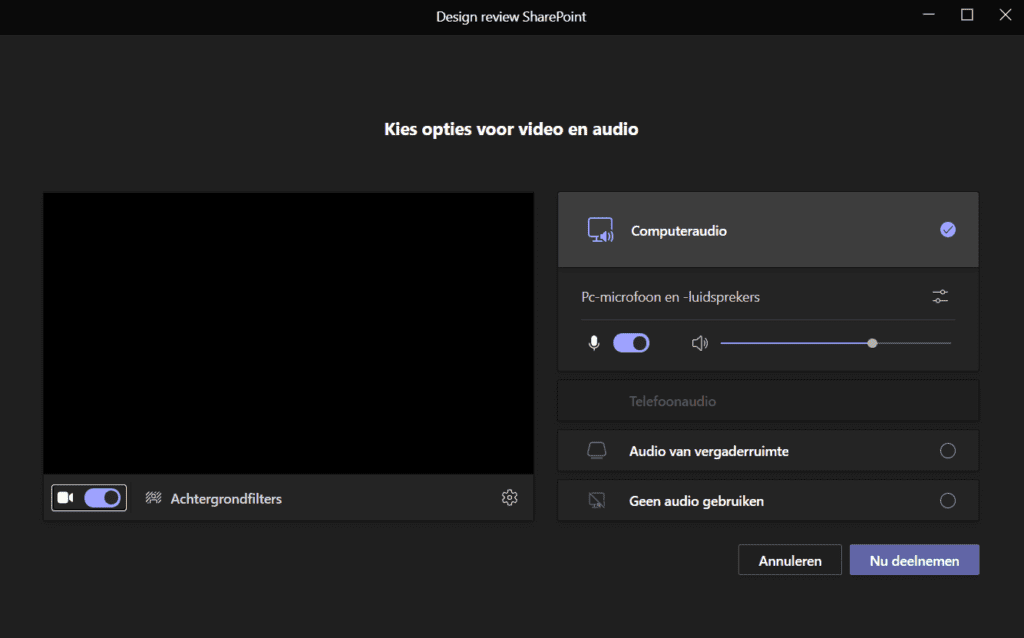Viewport: 1024px width, 638px height.
Task: Maximize the meeting window
Action: point(967,14)
